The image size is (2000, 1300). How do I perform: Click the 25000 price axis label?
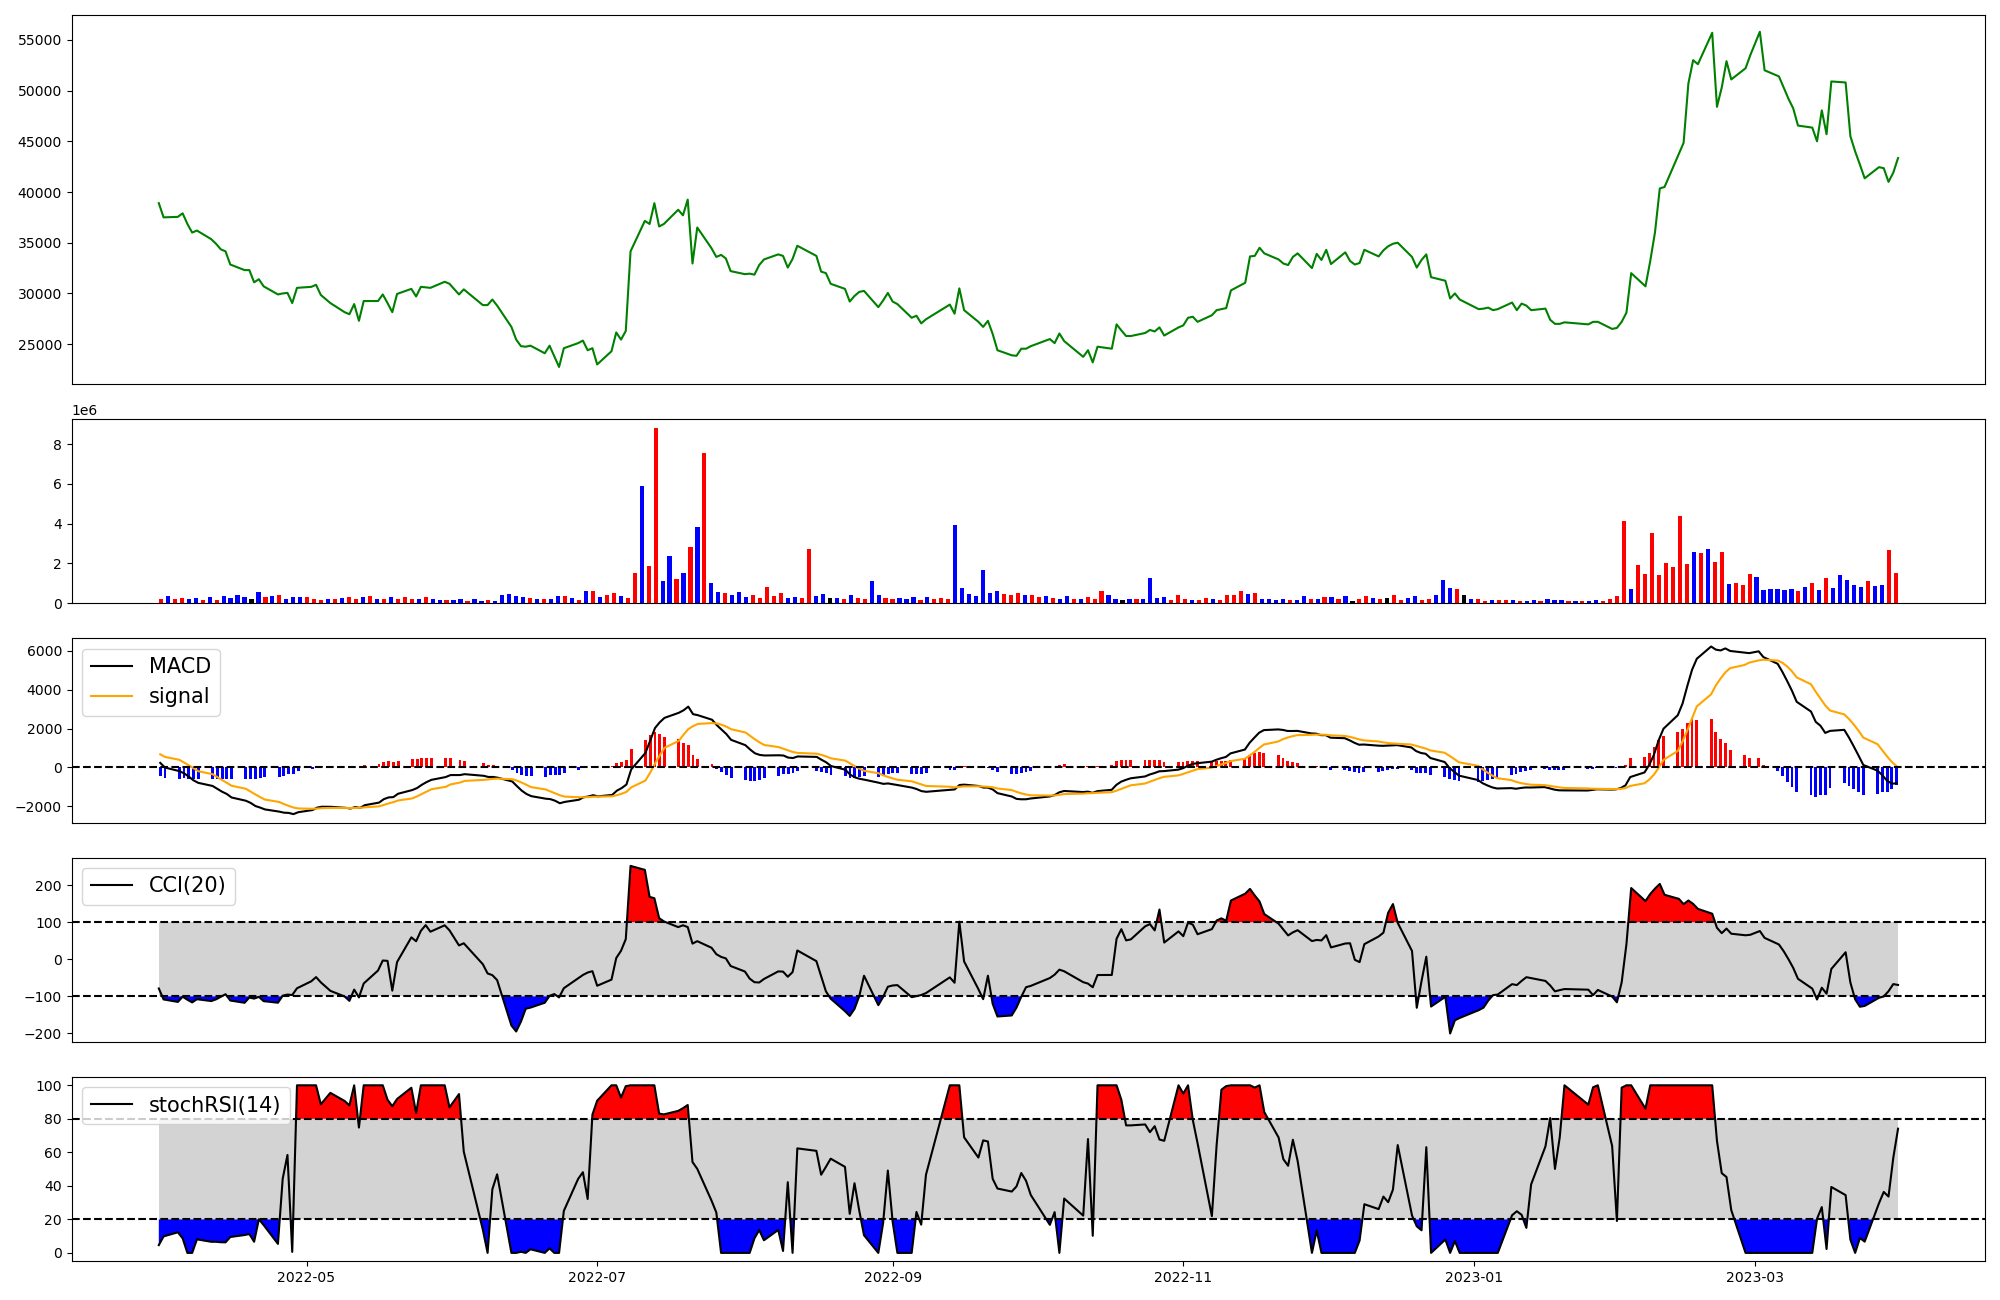pyautogui.click(x=40, y=345)
